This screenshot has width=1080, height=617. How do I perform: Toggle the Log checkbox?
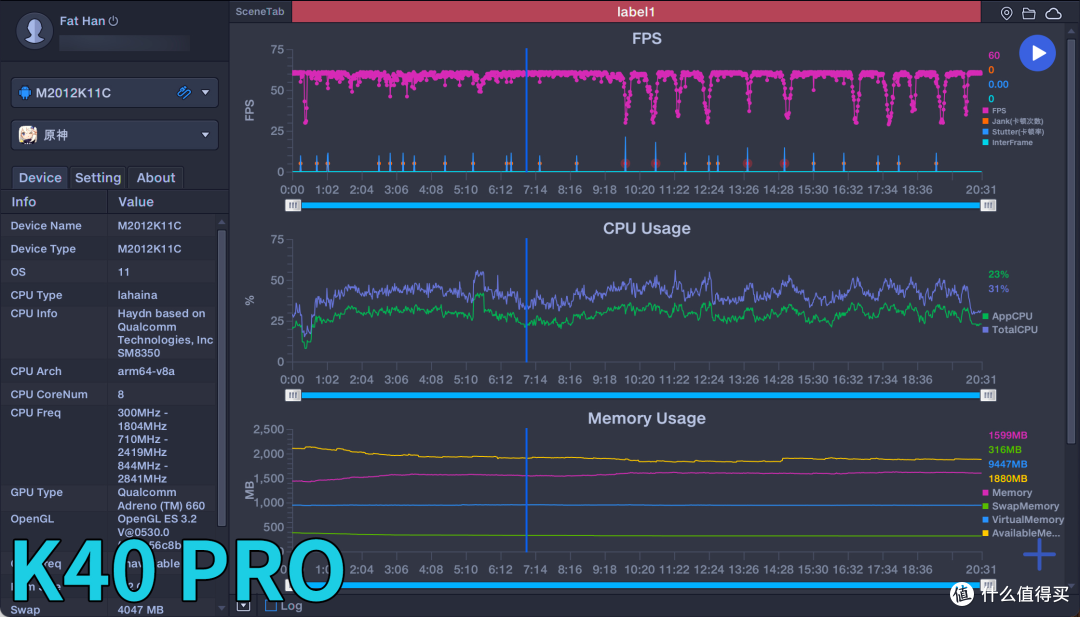pos(271,606)
